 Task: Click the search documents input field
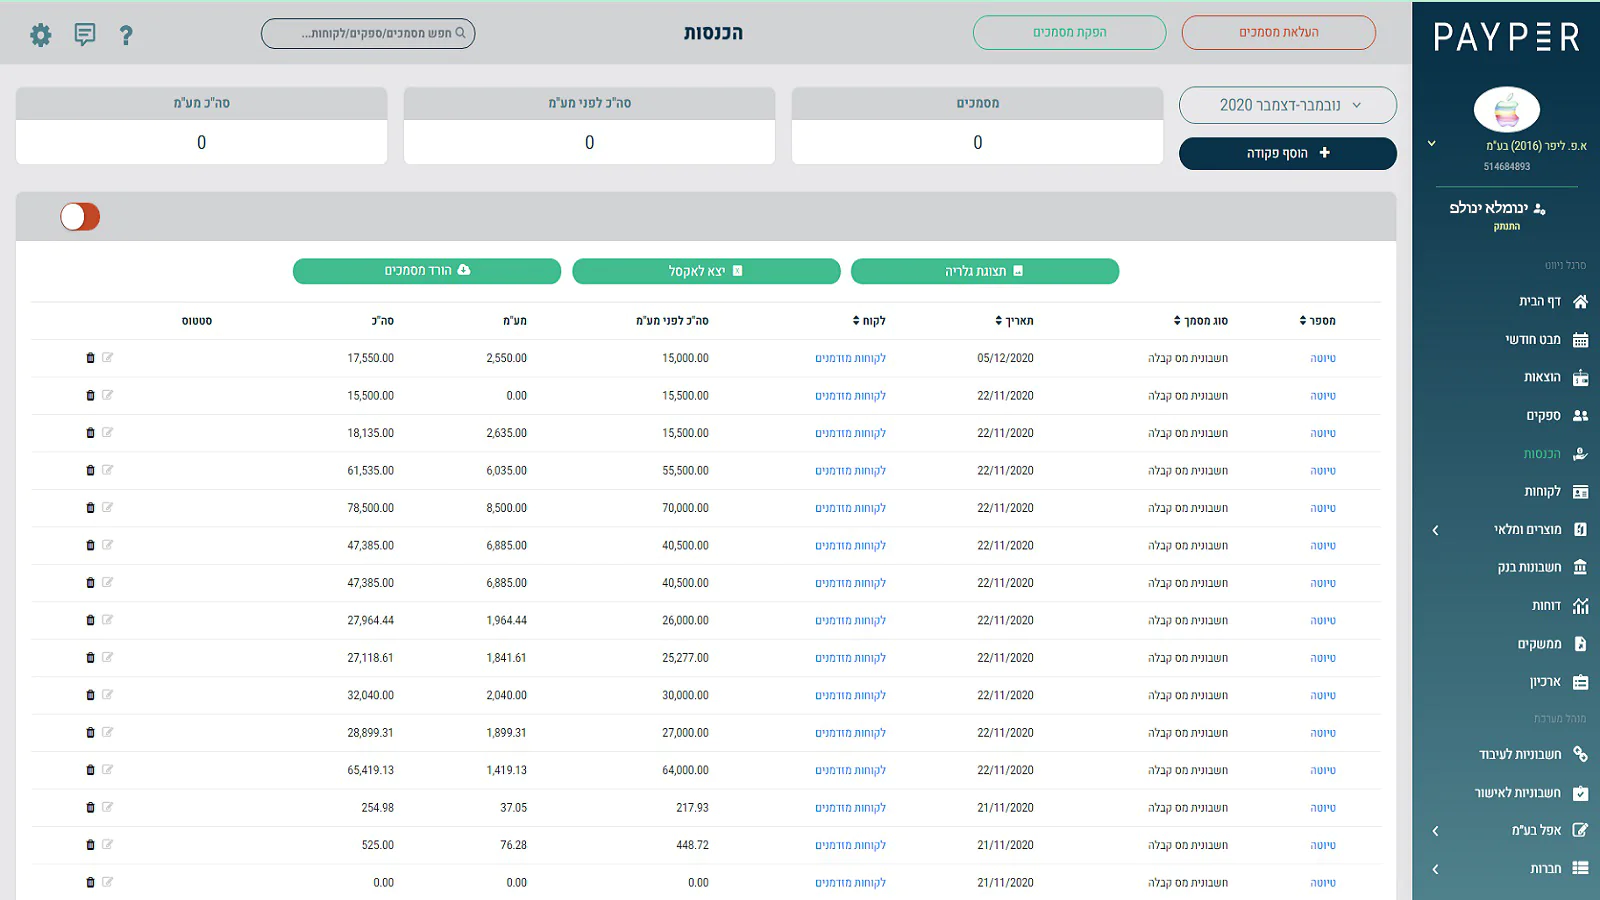point(368,34)
